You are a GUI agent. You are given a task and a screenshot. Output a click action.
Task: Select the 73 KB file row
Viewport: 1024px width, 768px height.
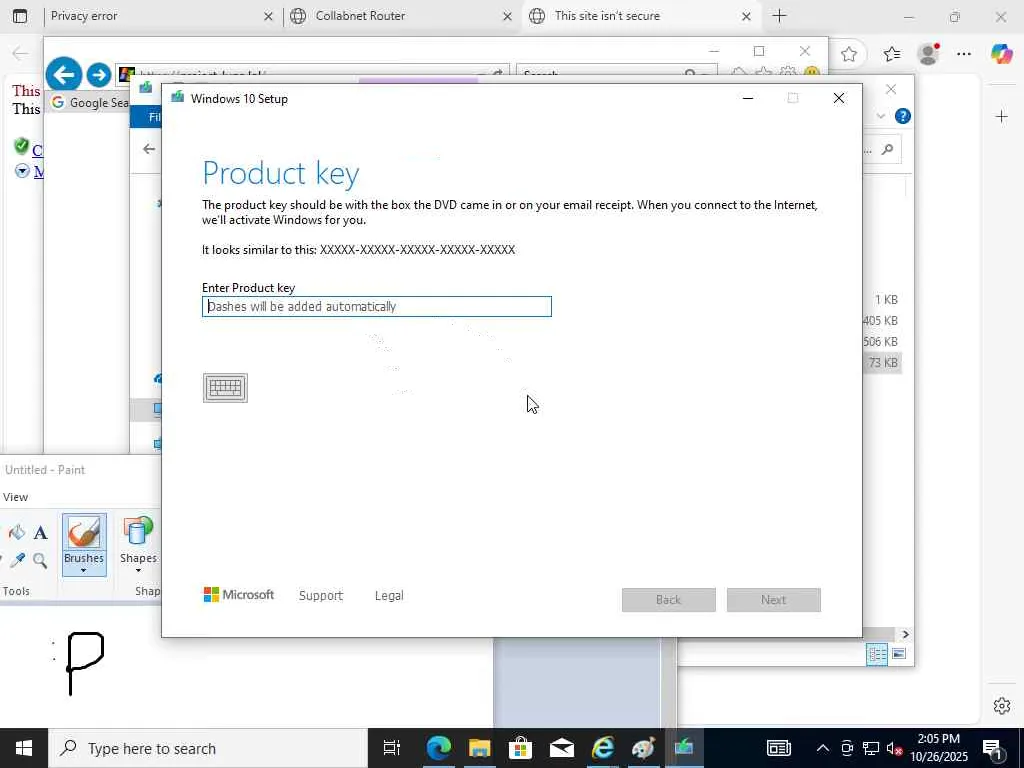882,362
